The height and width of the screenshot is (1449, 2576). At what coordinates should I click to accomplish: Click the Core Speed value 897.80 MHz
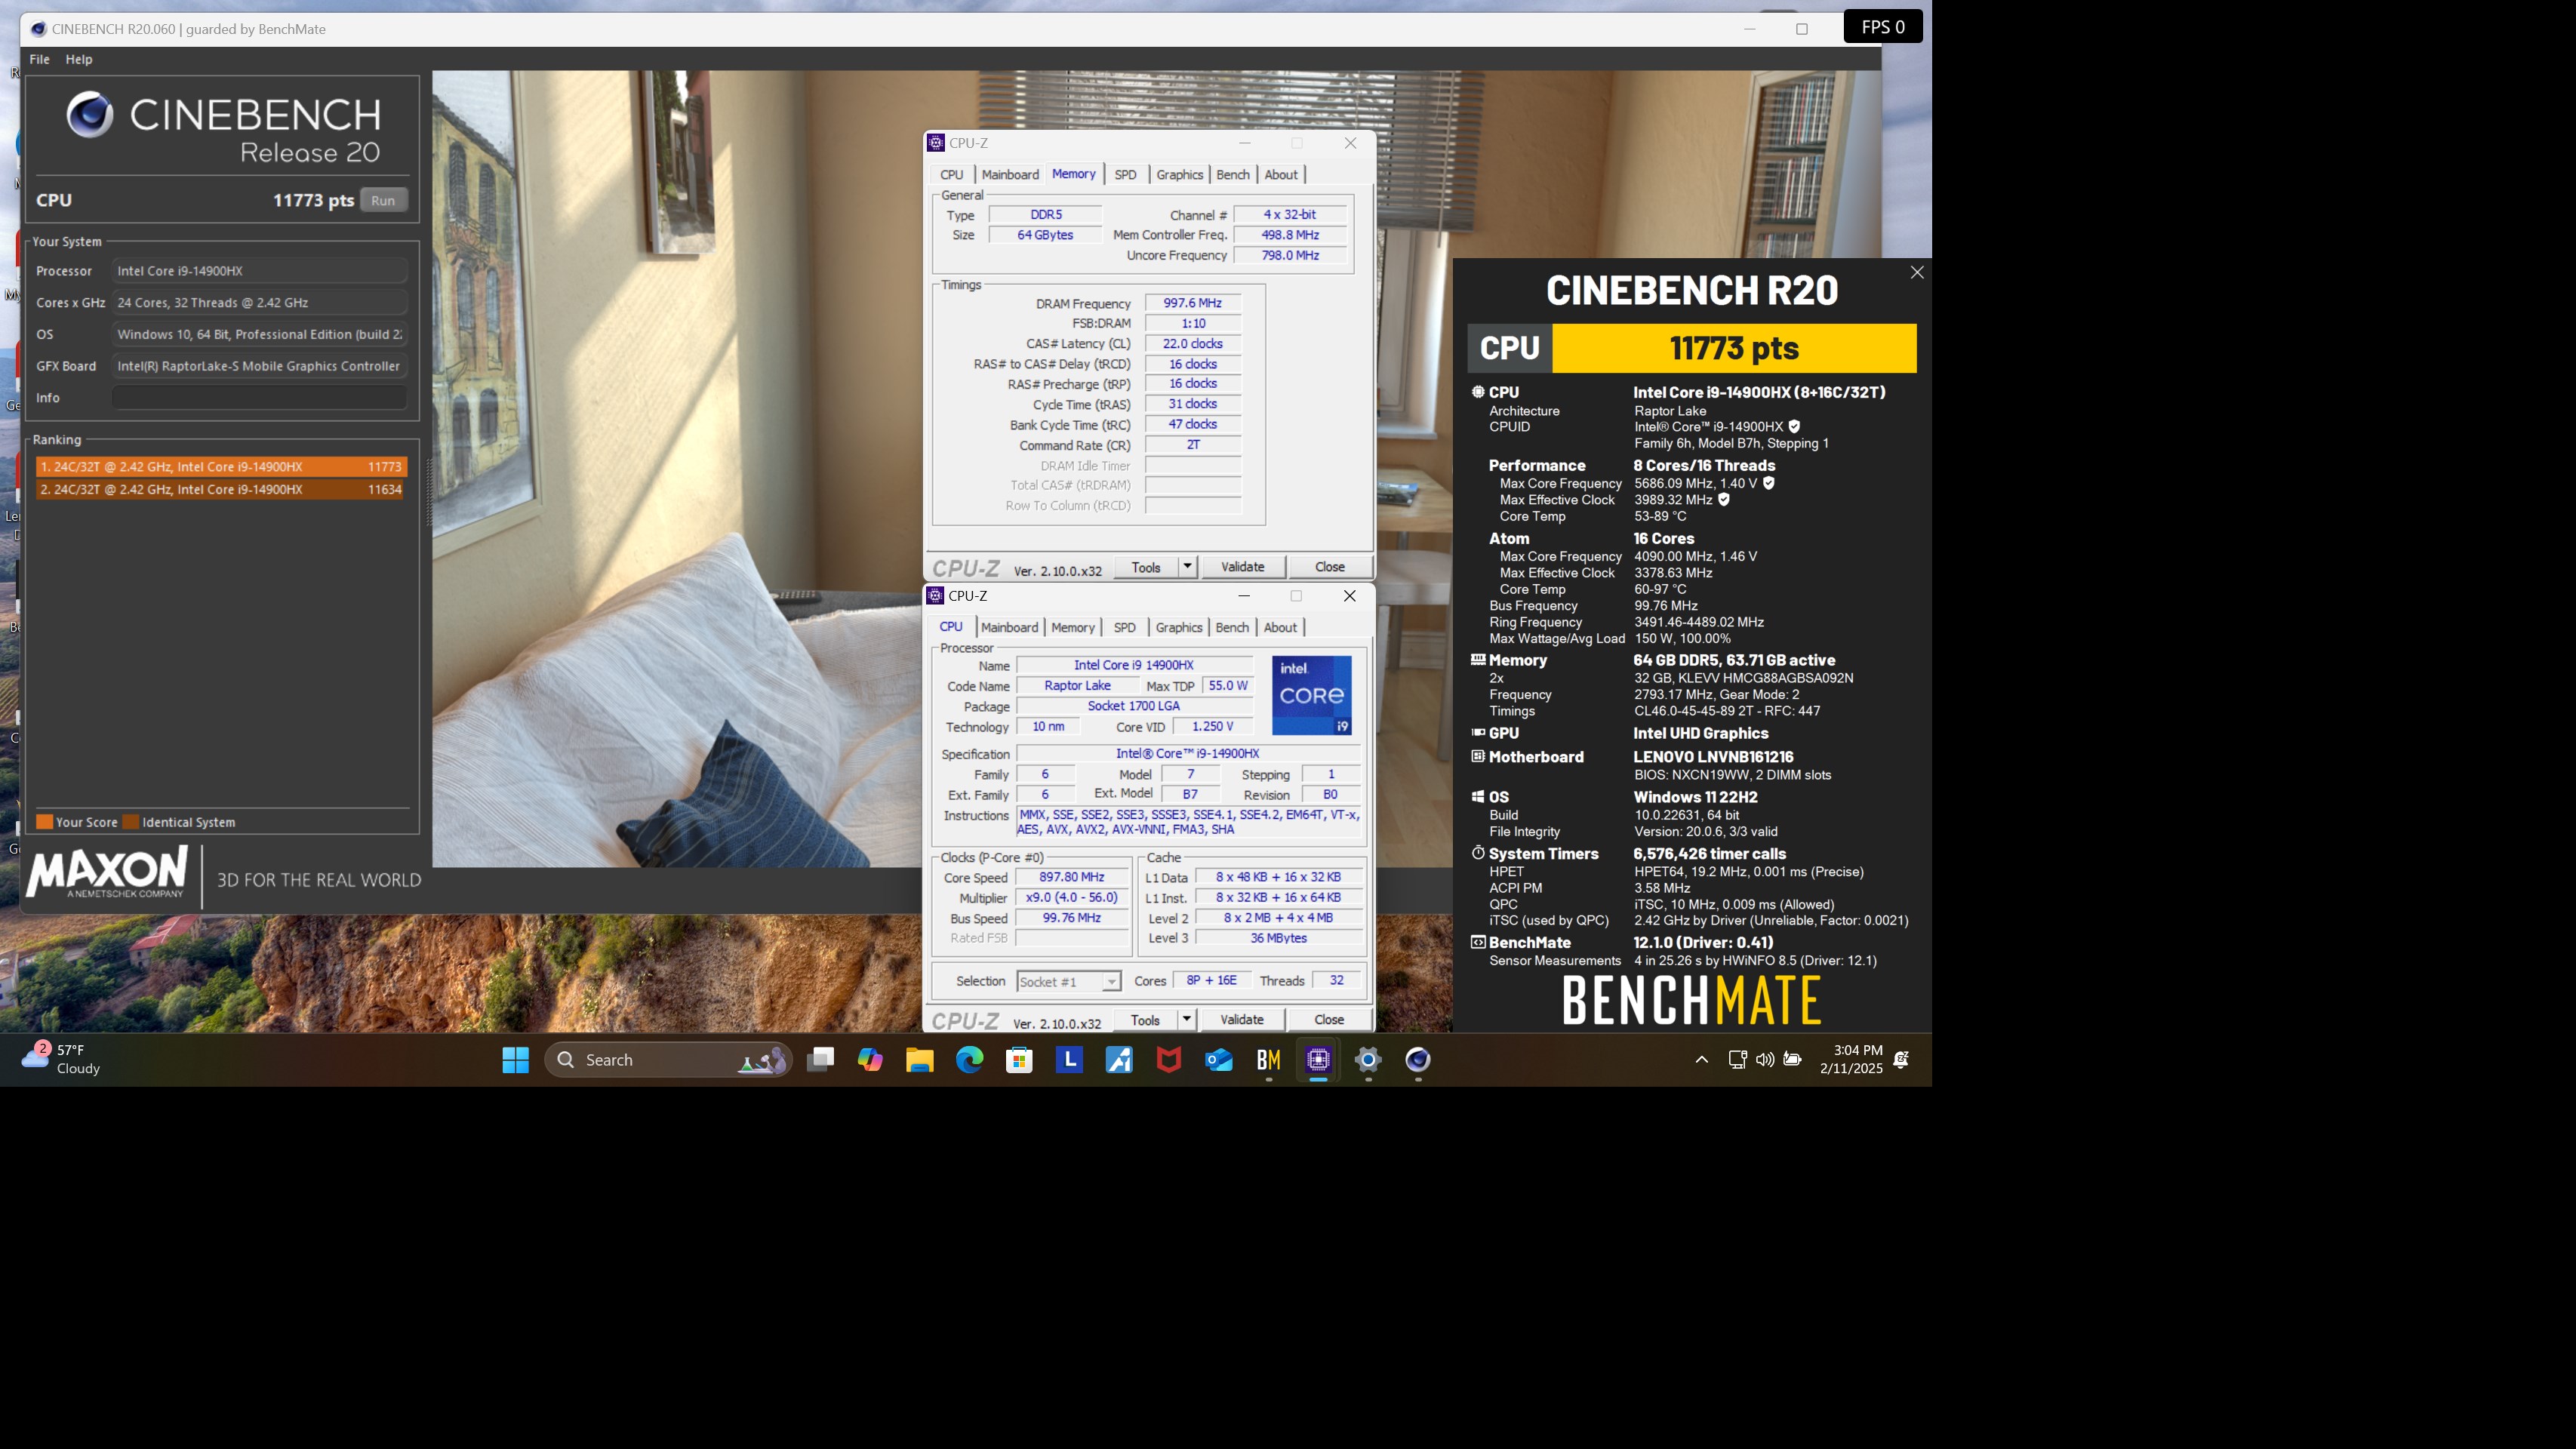point(1072,877)
